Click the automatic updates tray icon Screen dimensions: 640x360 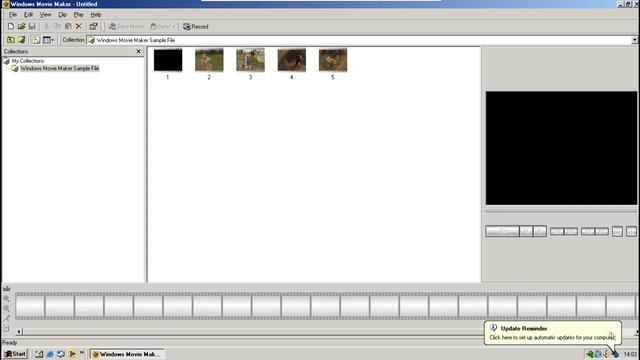[x=615, y=354]
